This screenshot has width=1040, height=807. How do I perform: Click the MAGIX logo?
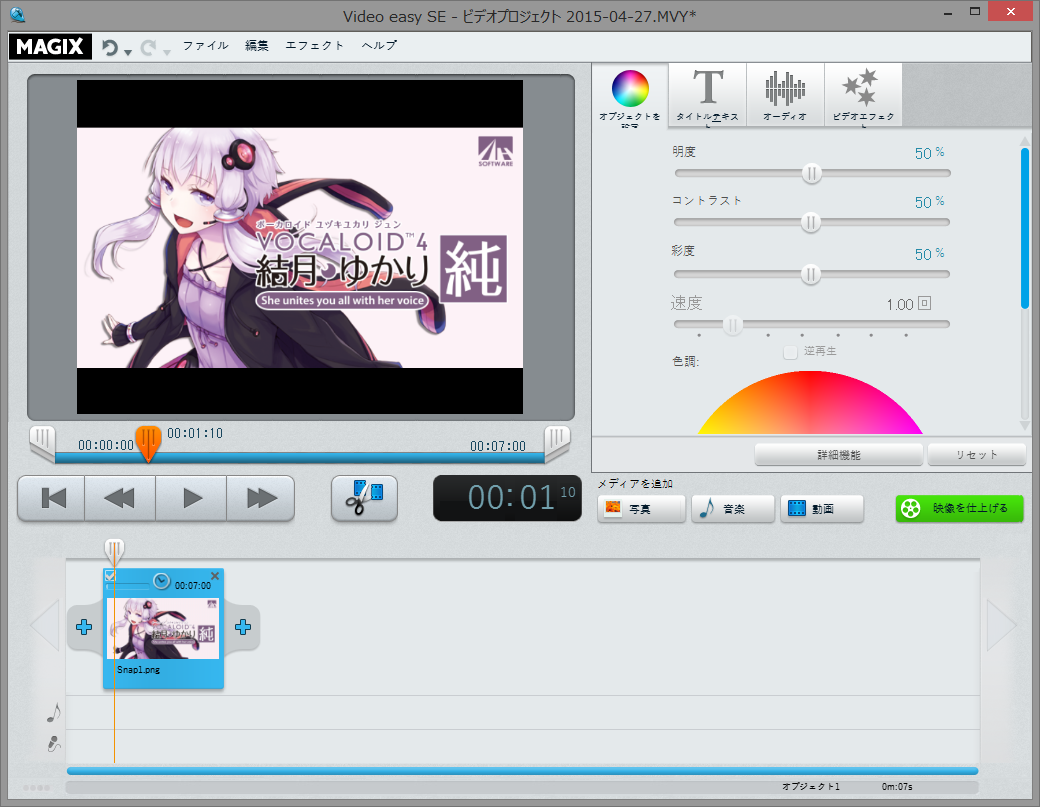pos(50,46)
